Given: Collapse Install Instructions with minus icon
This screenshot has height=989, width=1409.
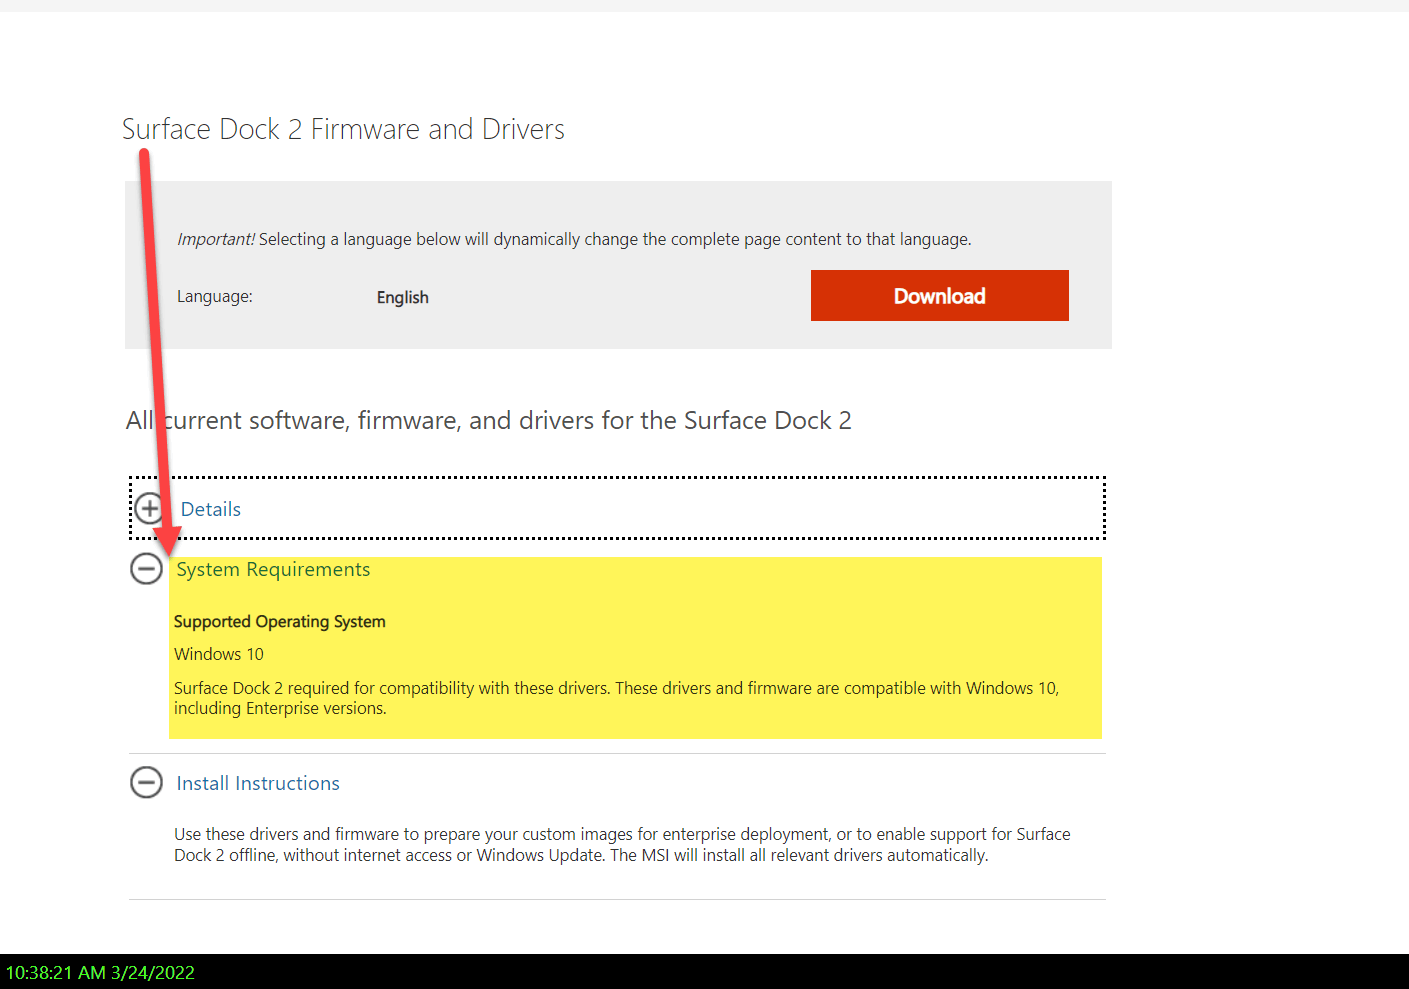Looking at the screenshot, I should pyautogui.click(x=146, y=782).
